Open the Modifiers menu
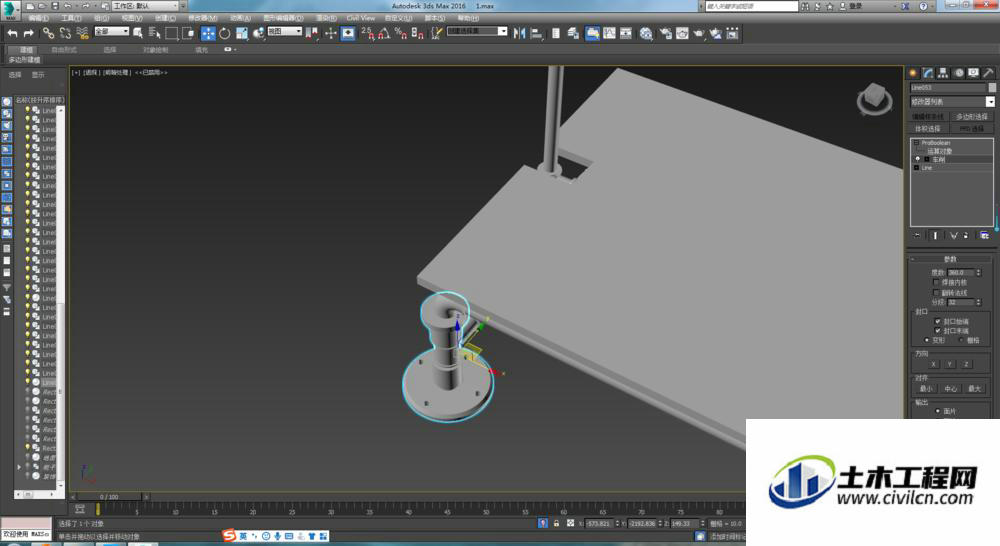 [x=202, y=18]
